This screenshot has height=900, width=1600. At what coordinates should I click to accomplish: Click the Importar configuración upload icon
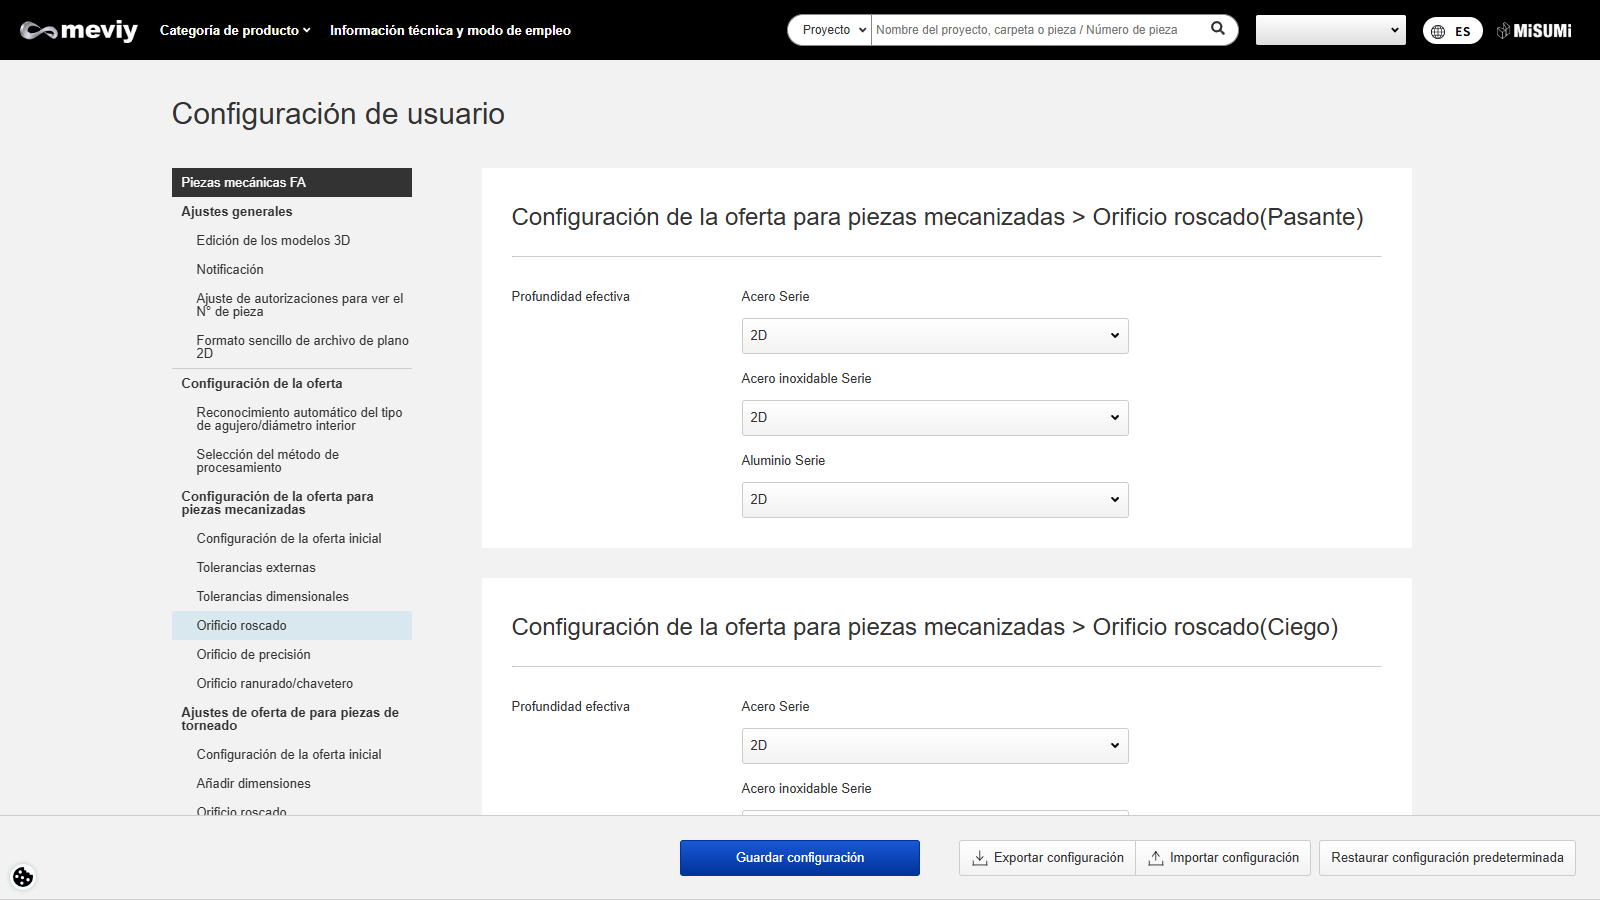tap(1156, 858)
